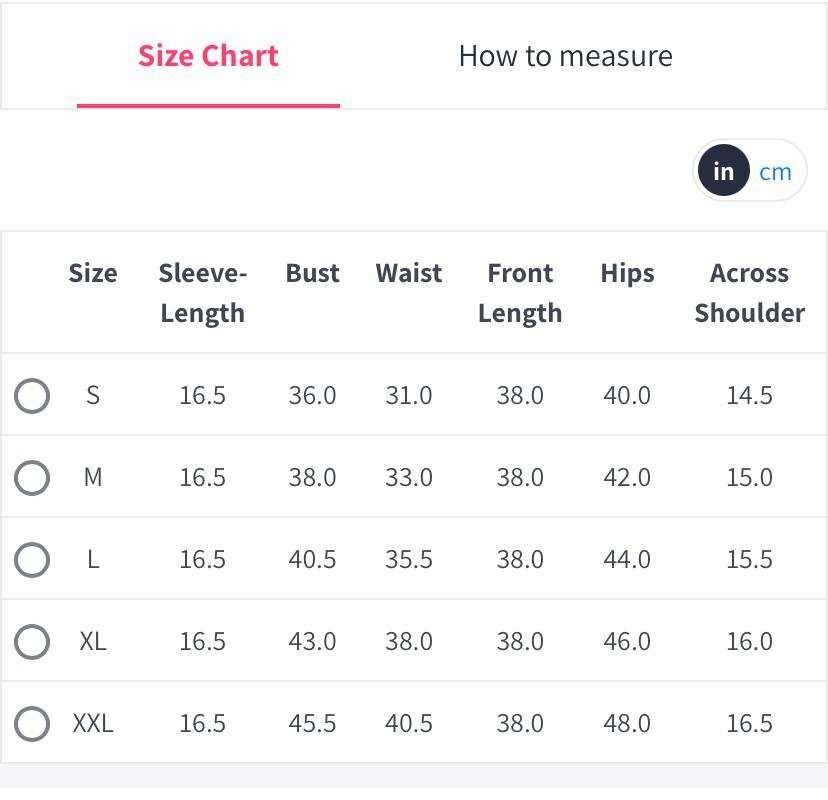The image size is (828, 800).
Task: Click the Bust column header
Action: point(312,274)
